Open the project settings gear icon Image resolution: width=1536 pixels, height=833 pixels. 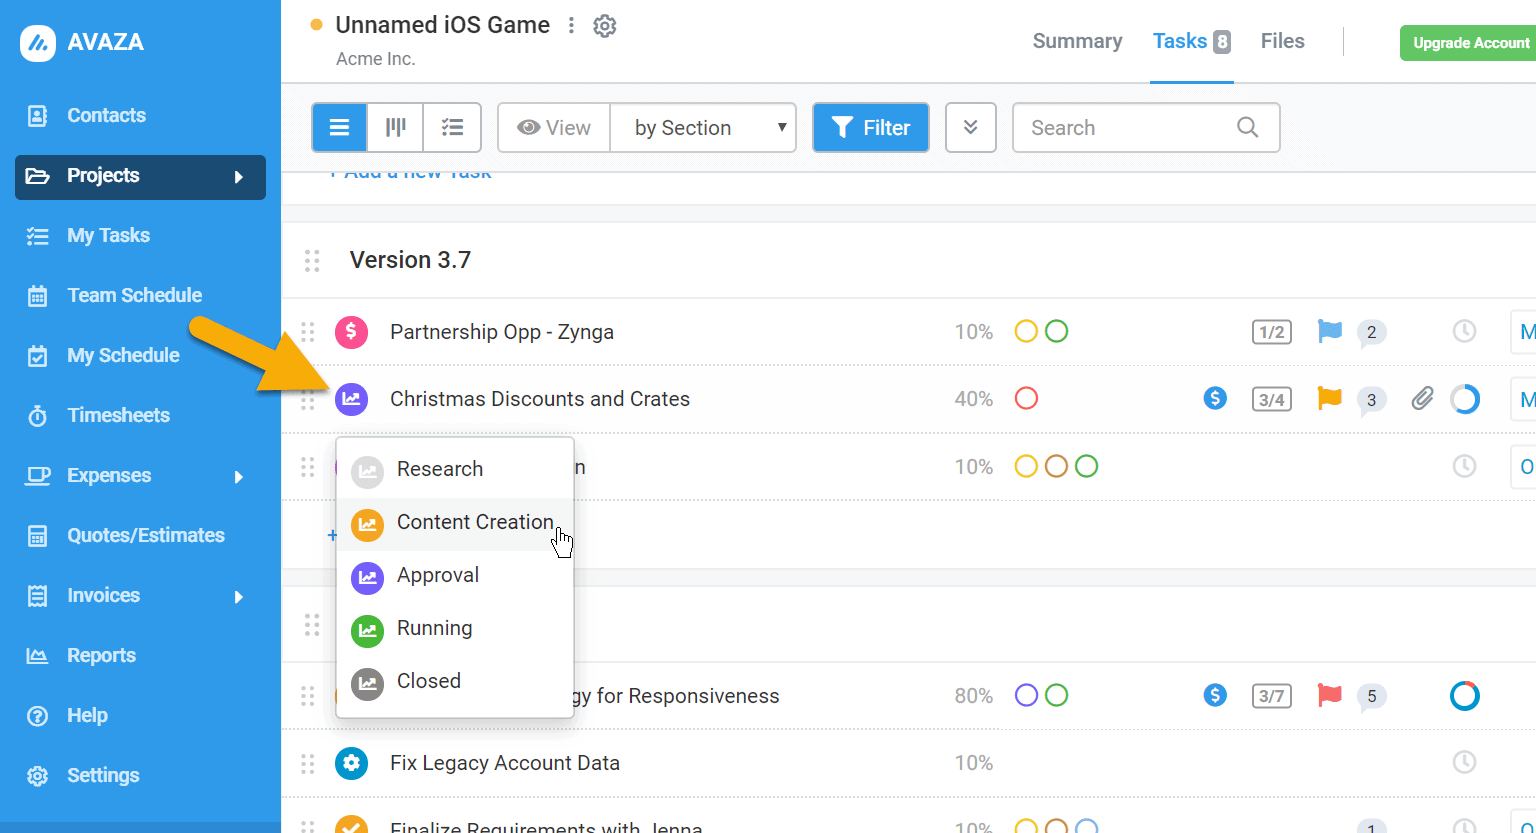[604, 27]
